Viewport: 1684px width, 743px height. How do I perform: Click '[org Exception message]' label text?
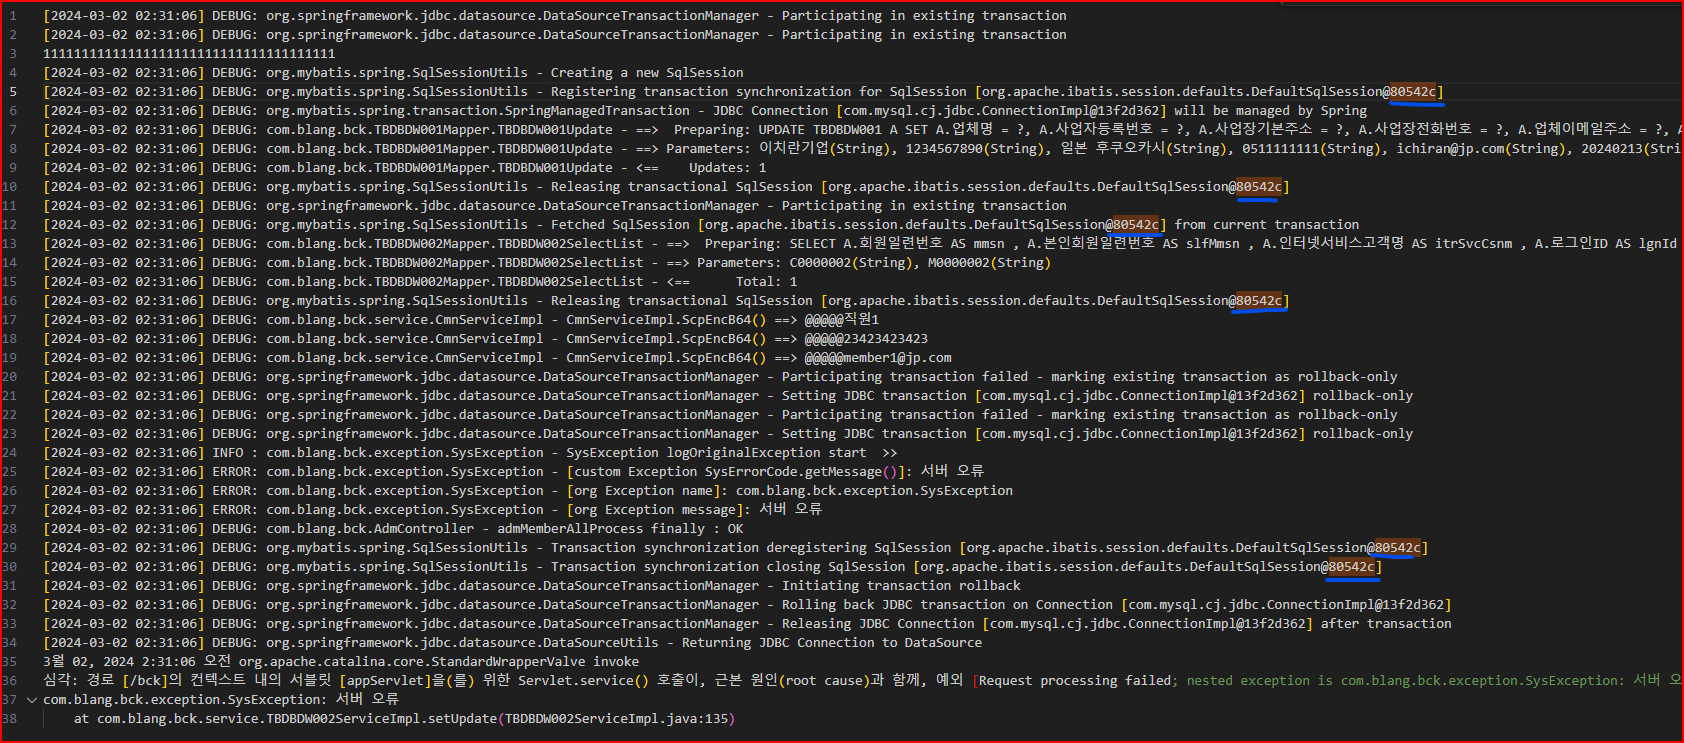[x=655, y=510]
